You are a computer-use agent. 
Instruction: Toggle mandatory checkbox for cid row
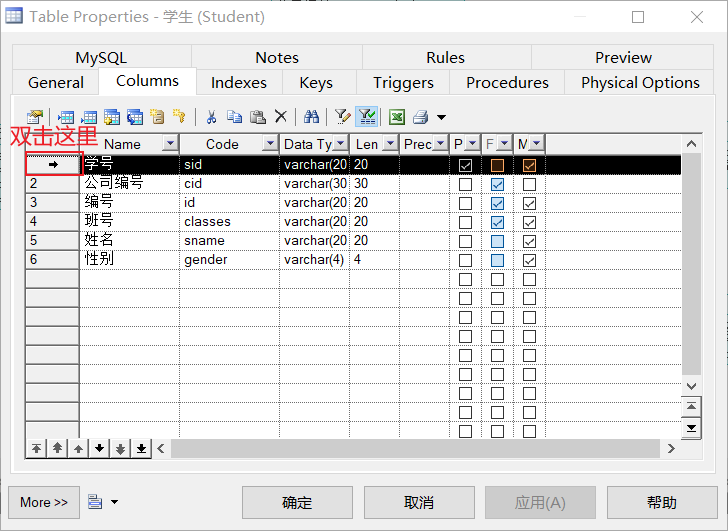click(x=529, y=184)
